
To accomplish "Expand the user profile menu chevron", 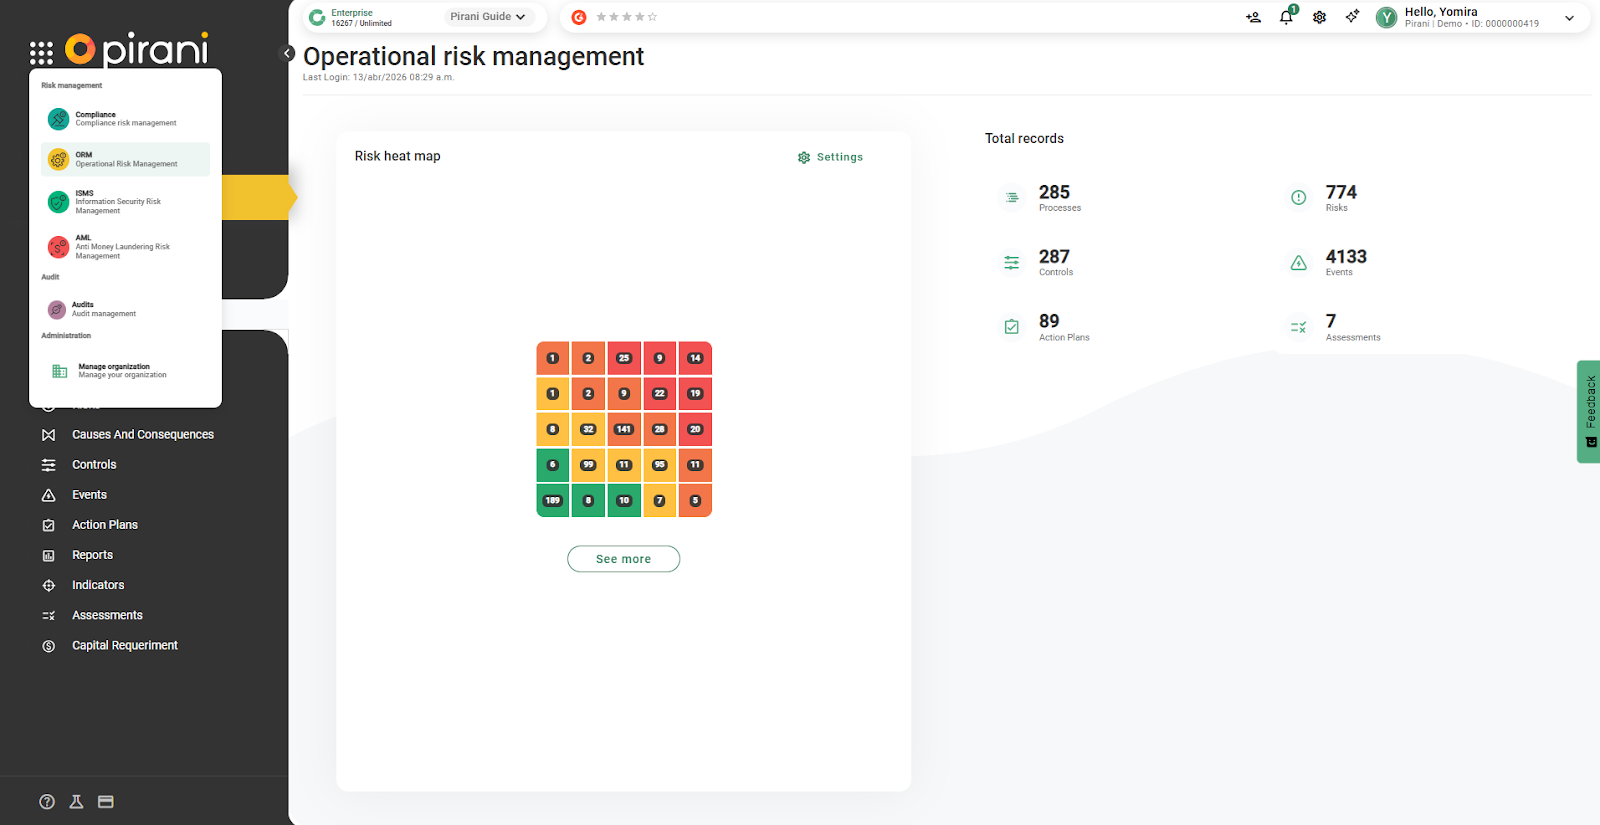I will coord(1569,18).
